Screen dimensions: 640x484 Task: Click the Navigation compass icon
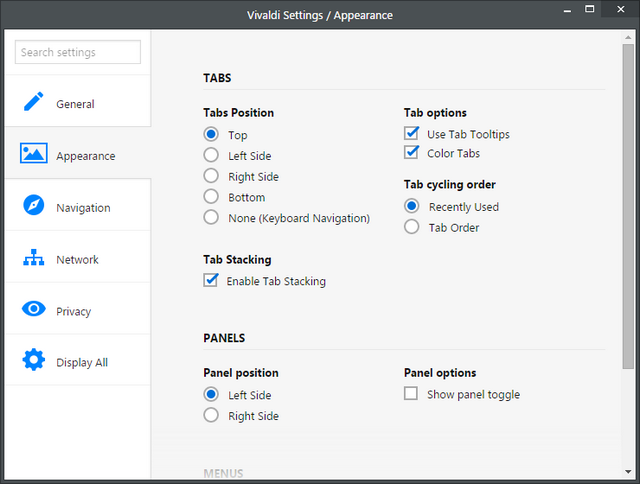click(x=33, y=205)
